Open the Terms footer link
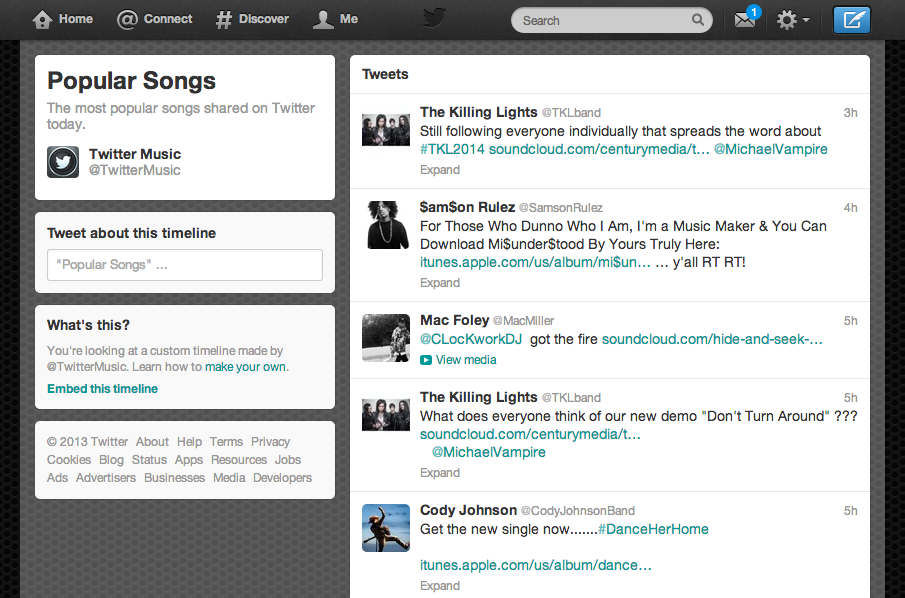Image resolution: width=905 pixels, height=598 pixels. [x=226, y=442]
